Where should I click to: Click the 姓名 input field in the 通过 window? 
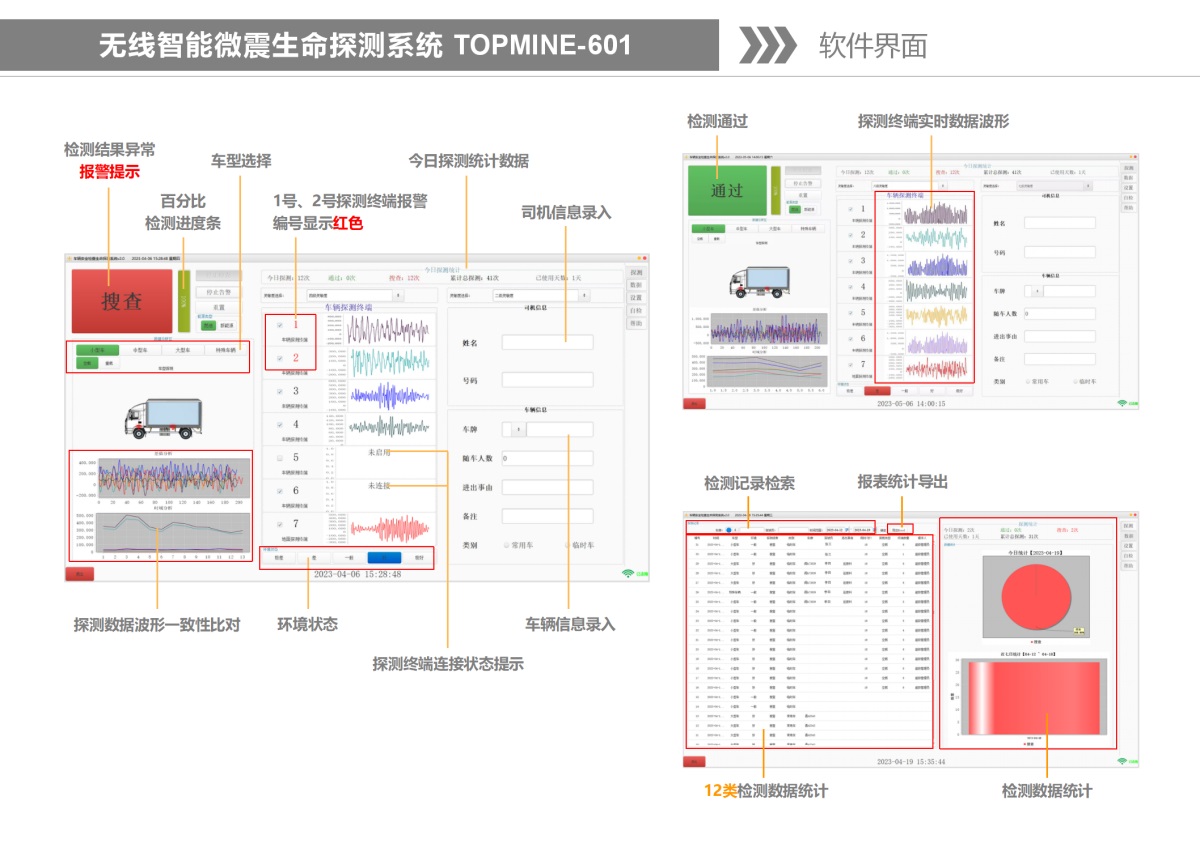pyautogui.click(x=1060, y=223)
